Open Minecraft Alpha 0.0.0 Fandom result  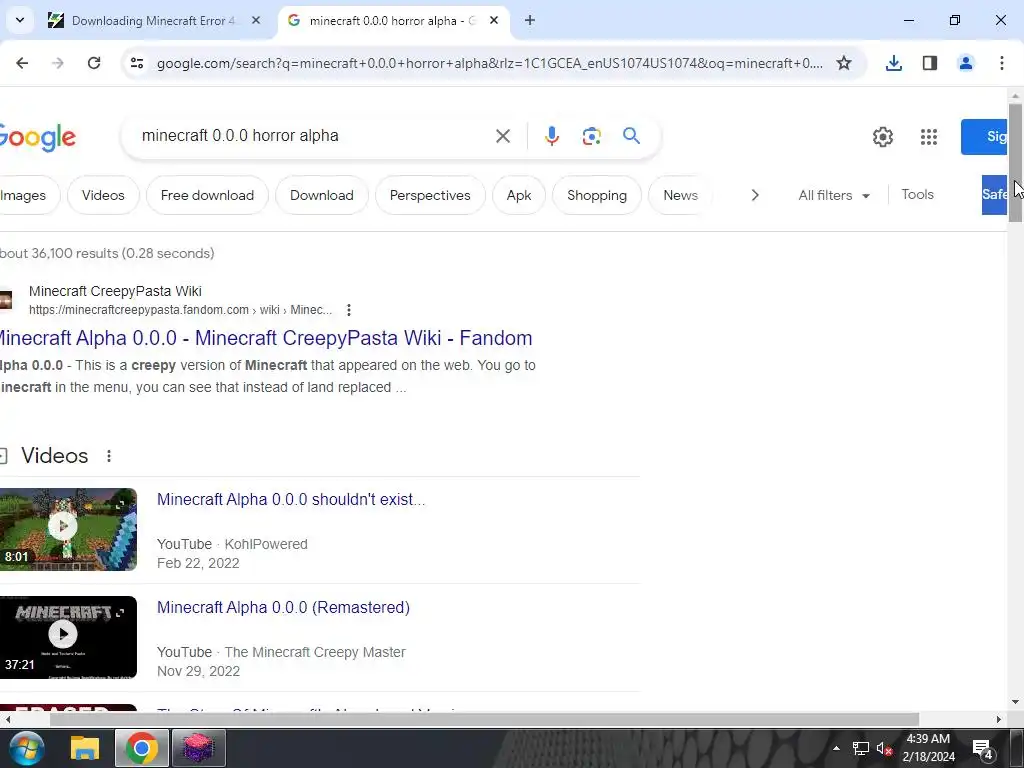pyautogui.click(x=265, y=338)
